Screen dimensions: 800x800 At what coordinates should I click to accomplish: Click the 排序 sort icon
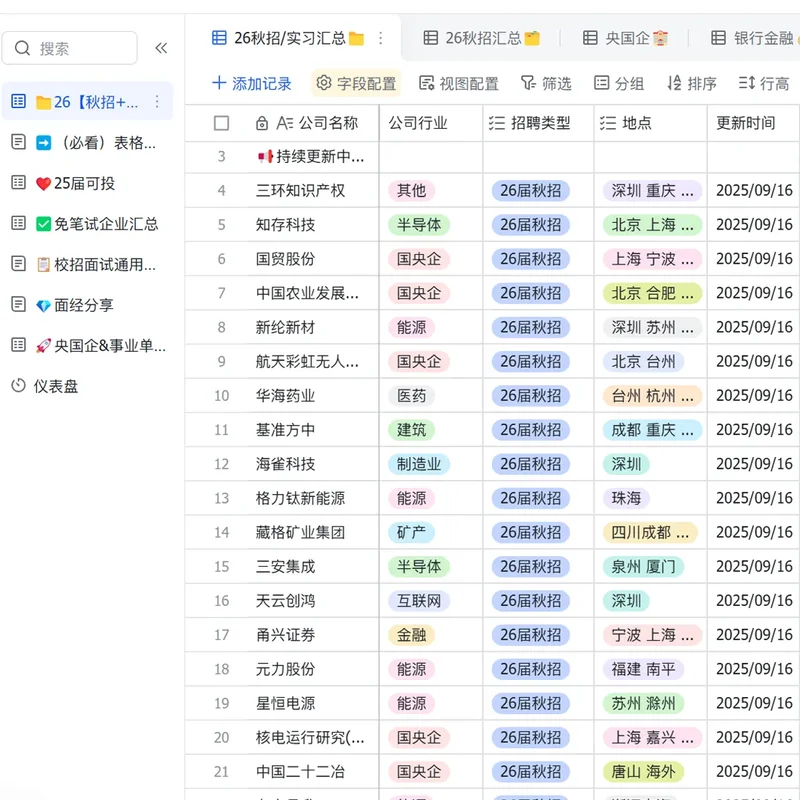(674, 83)
